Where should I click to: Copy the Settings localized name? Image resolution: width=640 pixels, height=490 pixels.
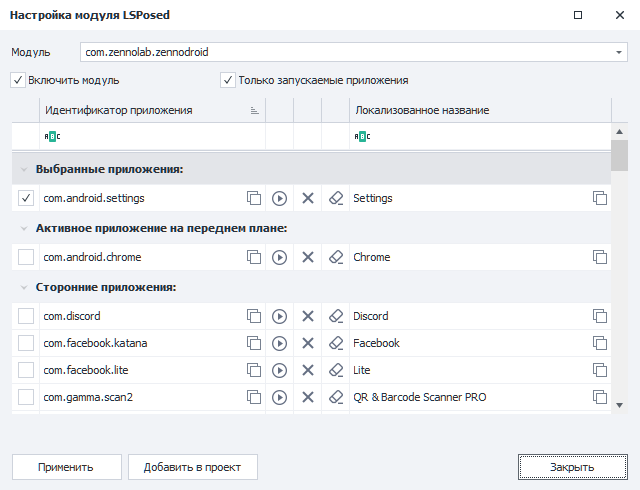pyautogui.click(x=600, y=198)
